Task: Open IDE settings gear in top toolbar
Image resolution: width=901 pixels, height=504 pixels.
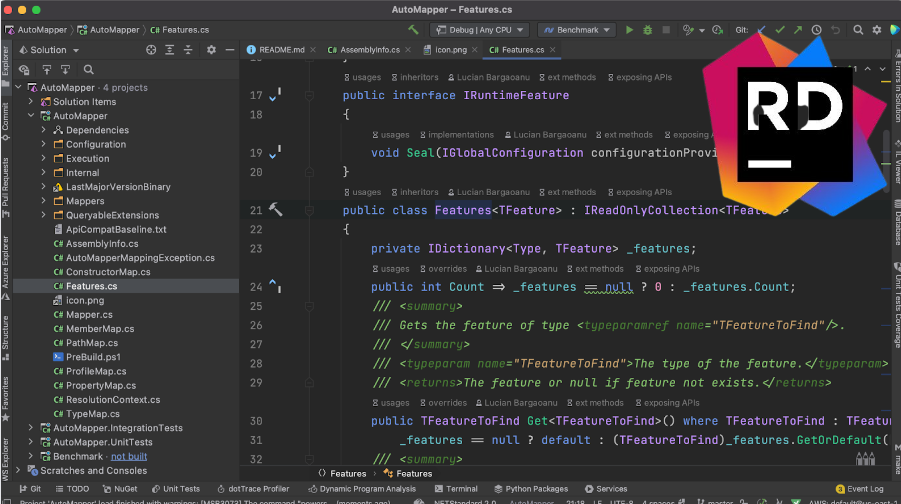Action: point(877,30)
